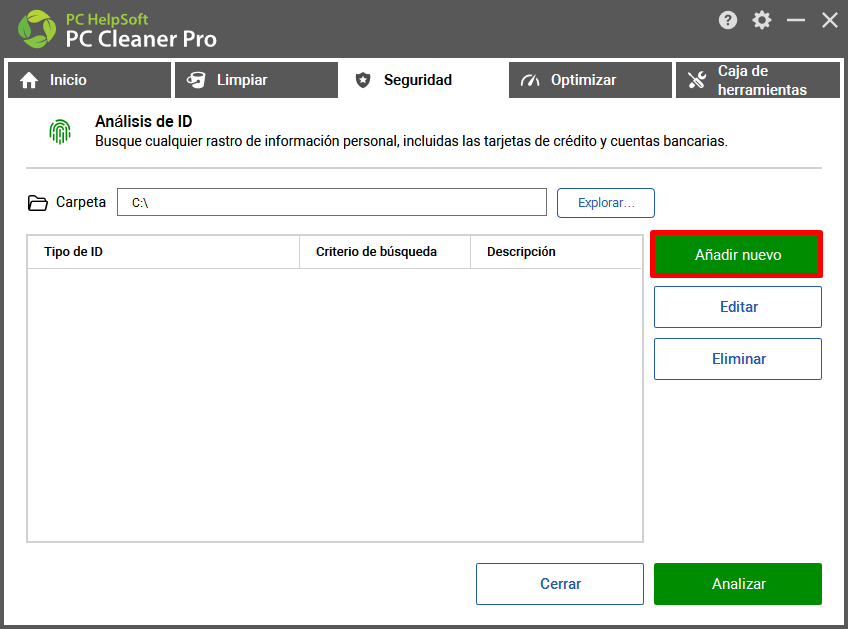Click the green fingerprint icon
The height and width of the screenshot is (629, 848).
pyautogui.click(x=60, y=132)
